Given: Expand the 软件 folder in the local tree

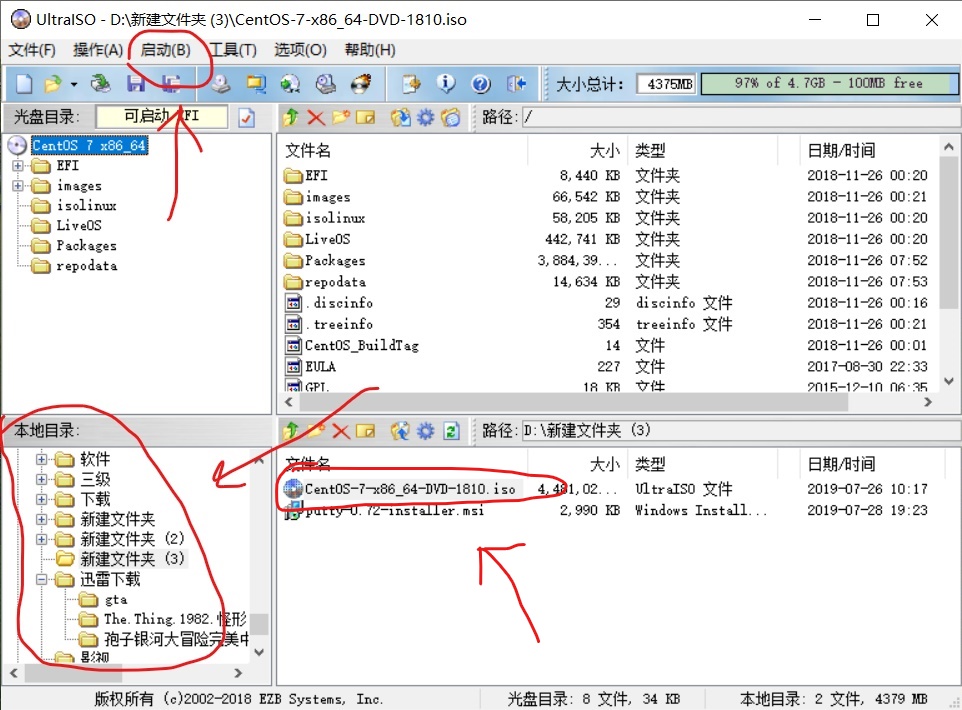Looking at the screenshot, I should [x=41, y=459].
